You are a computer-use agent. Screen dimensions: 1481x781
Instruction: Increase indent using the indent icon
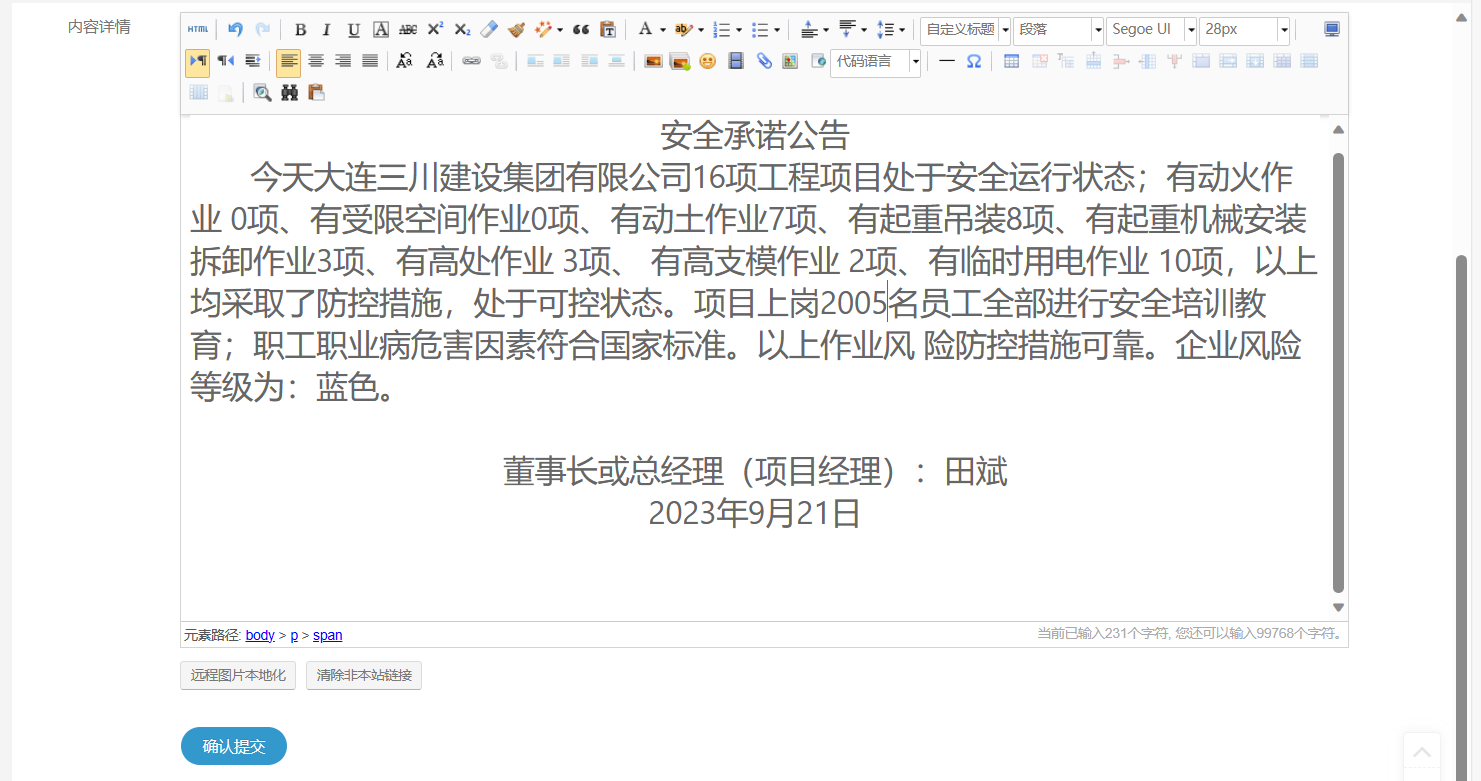point(252,62)
